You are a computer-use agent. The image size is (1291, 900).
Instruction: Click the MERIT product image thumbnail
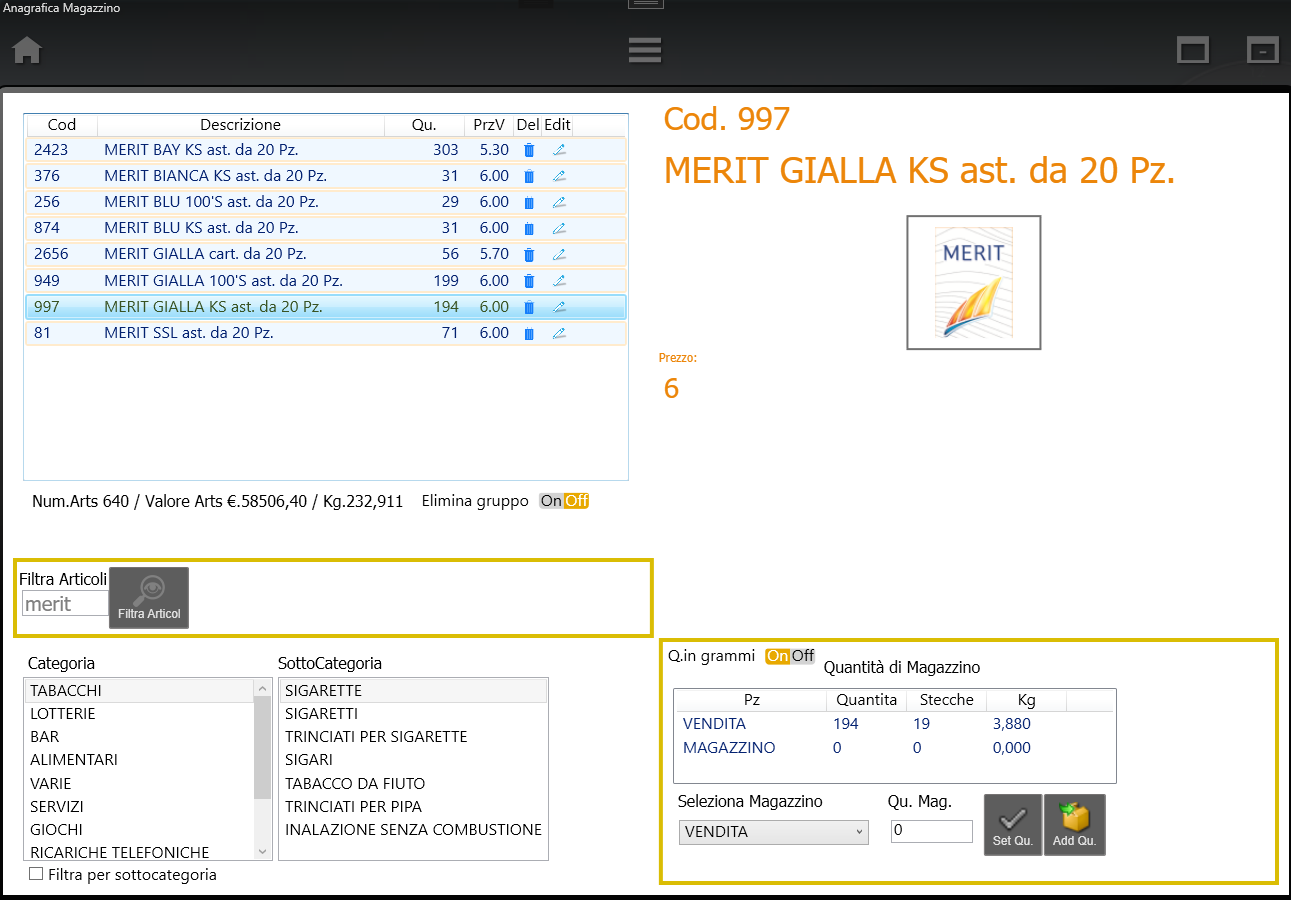[974, 282]
